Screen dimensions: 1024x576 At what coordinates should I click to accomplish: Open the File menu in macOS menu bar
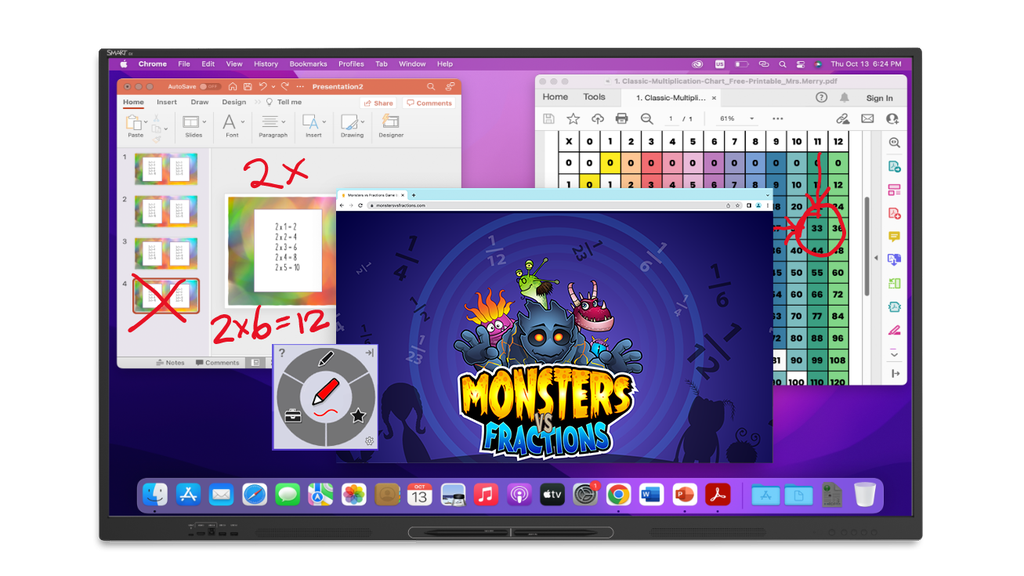pos(184,64)
